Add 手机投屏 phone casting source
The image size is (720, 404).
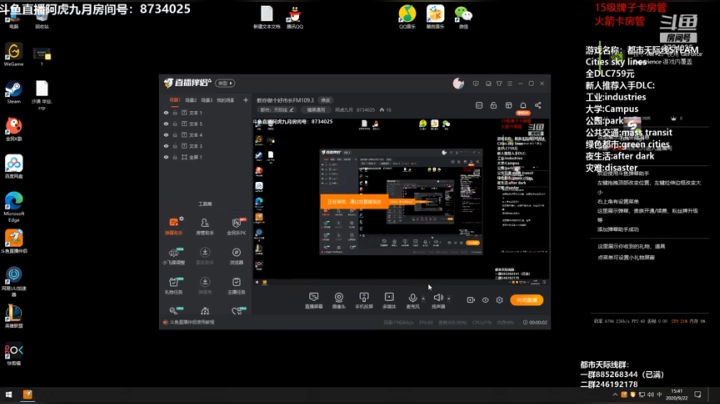click(x=364, y=300)
